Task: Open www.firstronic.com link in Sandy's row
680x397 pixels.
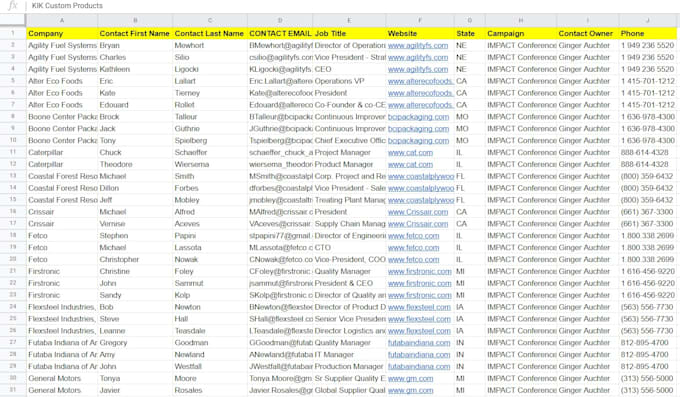Action: pos(419,295)
